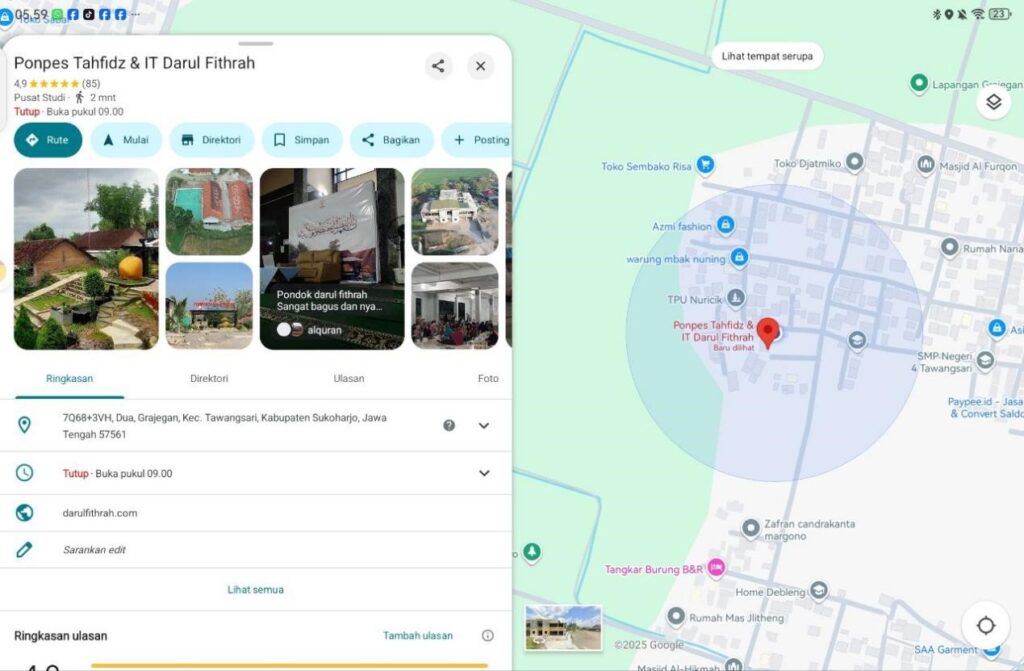Tap the help icon beside the plus code address
The width and height of the screenshot is (1024, 671).
tap(449, 425)
